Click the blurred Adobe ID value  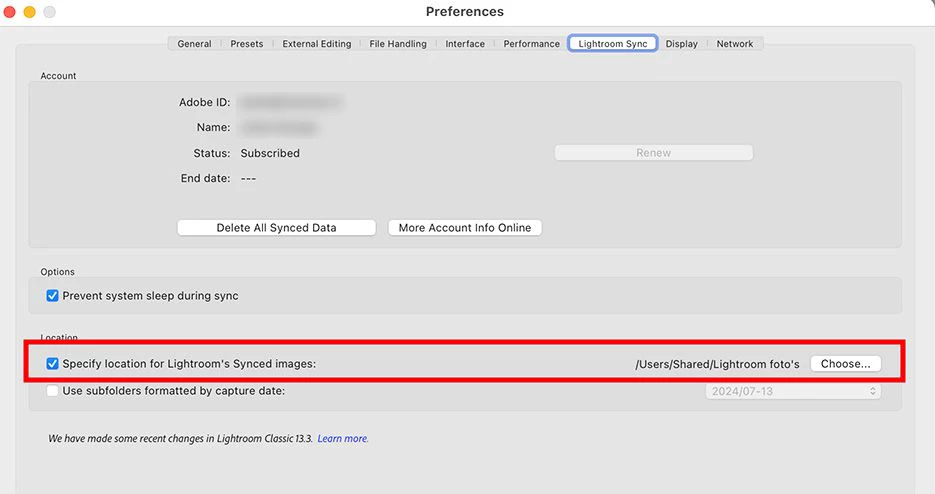[291, 103]
